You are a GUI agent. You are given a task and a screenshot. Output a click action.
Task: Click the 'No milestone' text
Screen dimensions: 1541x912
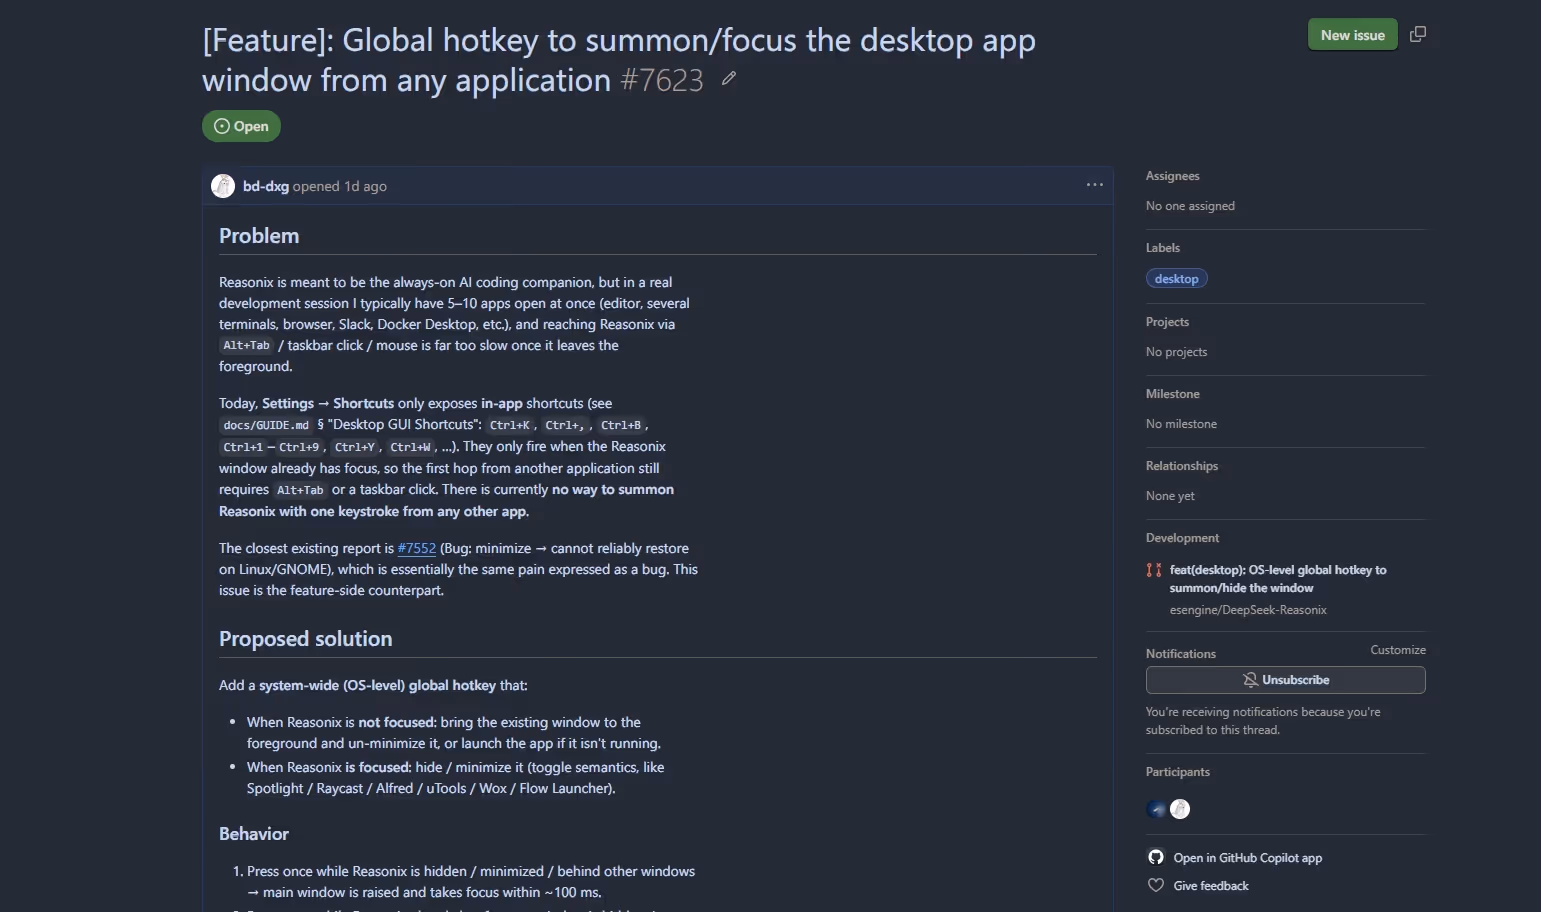[x=1181, y=424]
